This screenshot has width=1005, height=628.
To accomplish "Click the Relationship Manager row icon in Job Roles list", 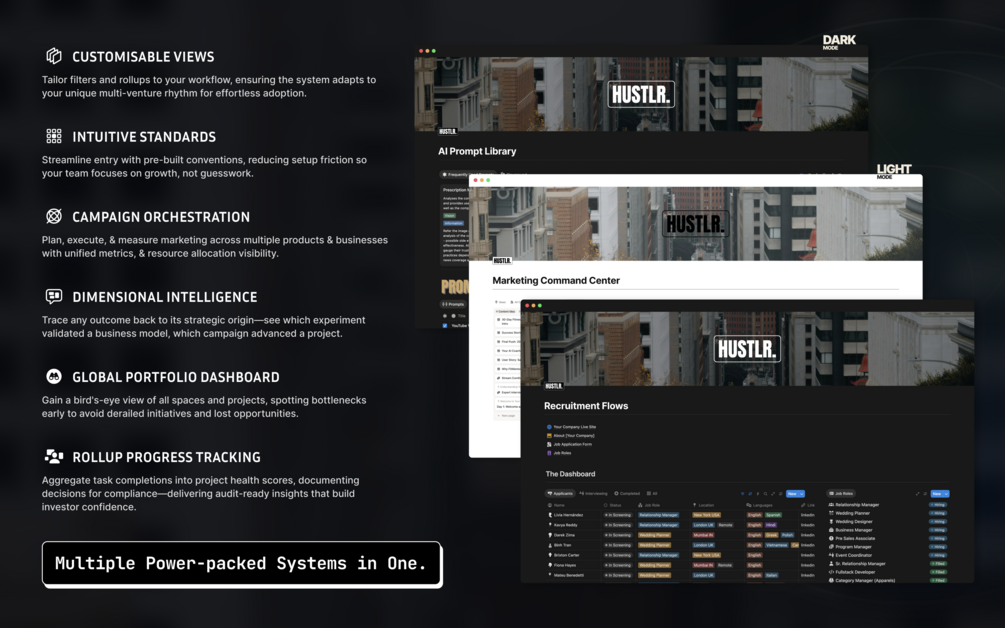I will (x=831, y=504).
